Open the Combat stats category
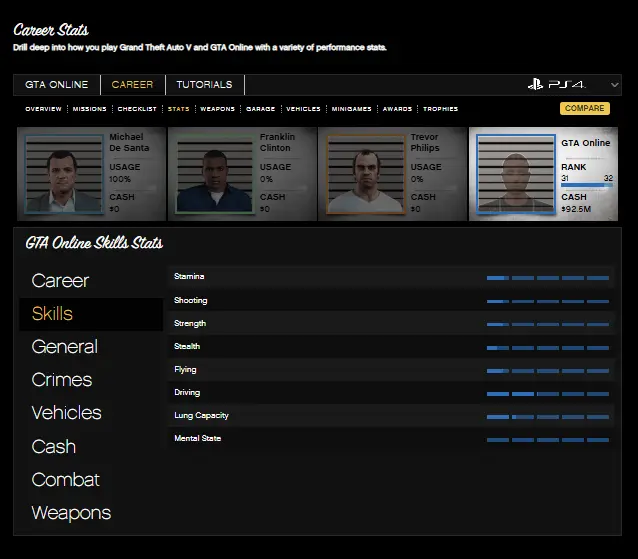Image resolution: width=638 pixels, height=559 pixels. tap(65, 480)
